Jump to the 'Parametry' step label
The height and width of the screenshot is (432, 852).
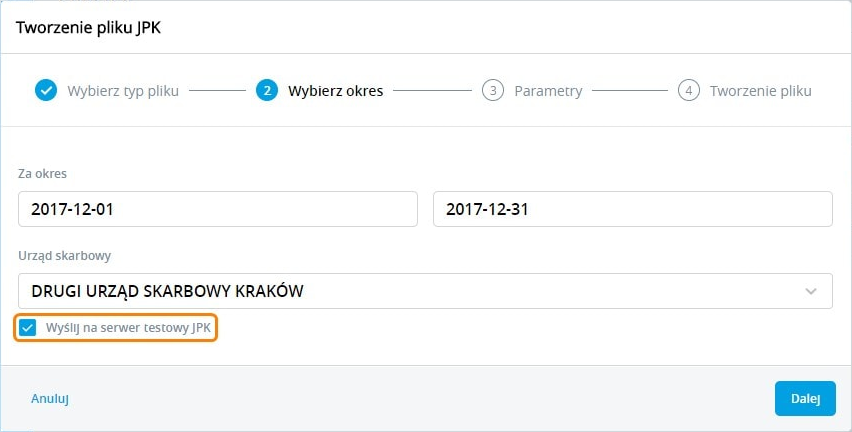(x=548, y=91)
